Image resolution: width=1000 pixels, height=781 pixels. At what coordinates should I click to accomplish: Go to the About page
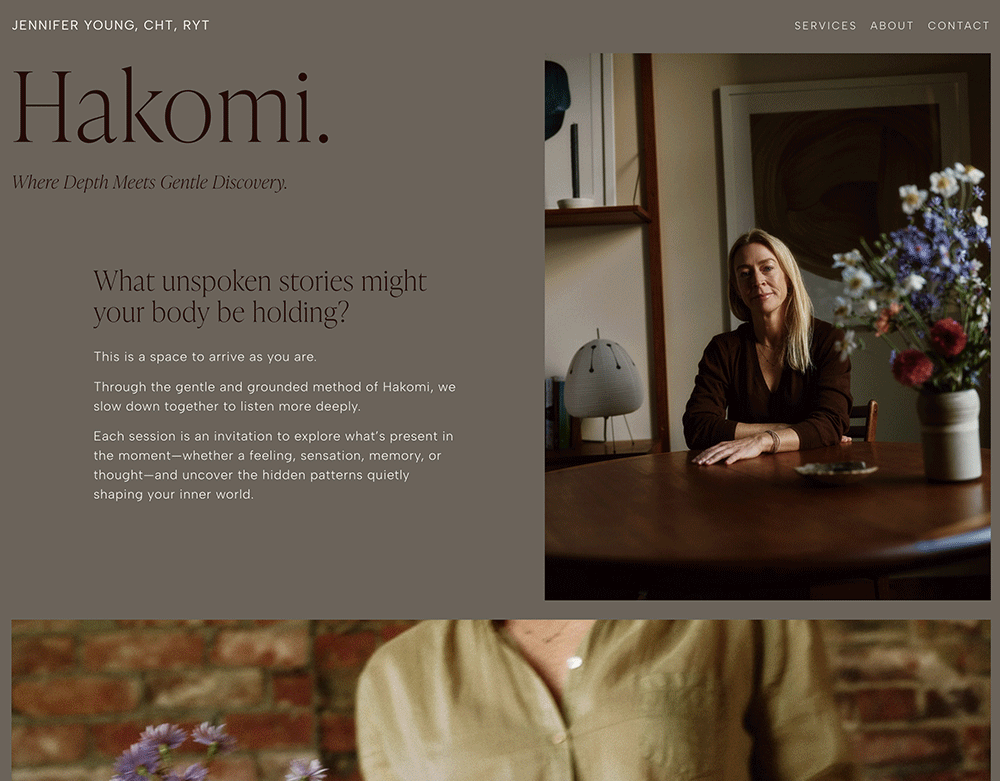(x=891, y=26)
